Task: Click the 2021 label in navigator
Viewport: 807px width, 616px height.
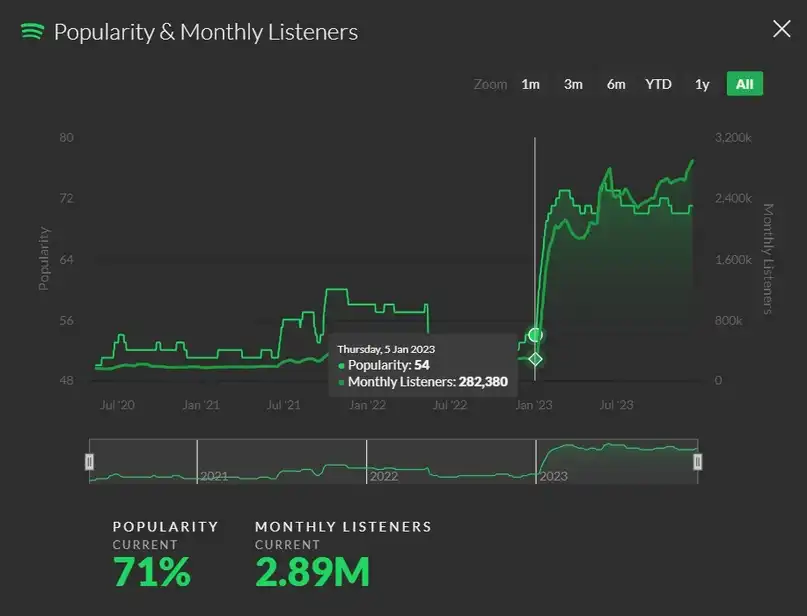Action: click(x=214, y=476)
